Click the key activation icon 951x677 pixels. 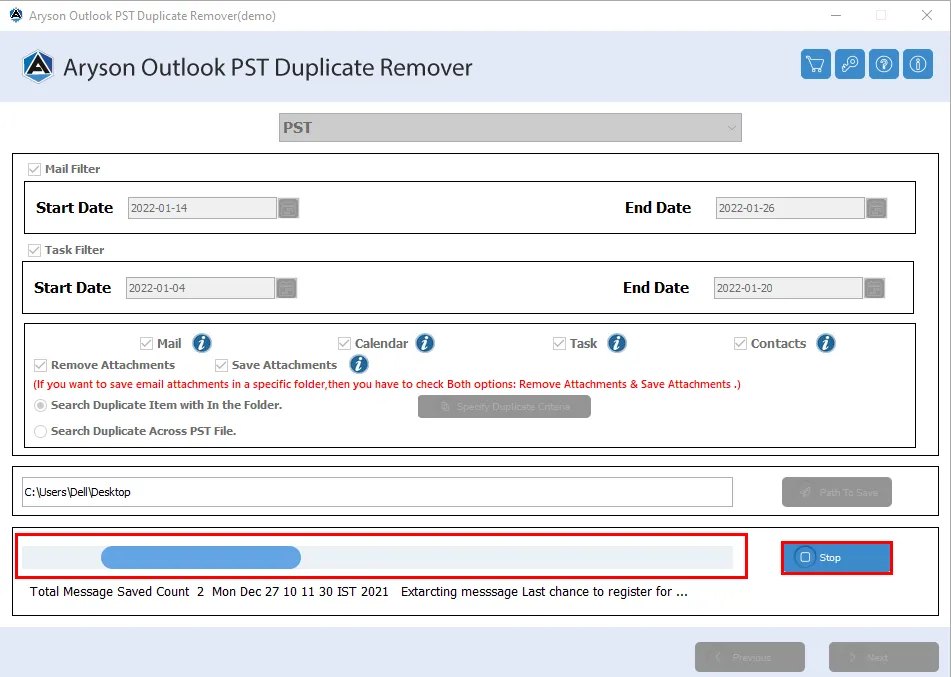pos(850,64)
